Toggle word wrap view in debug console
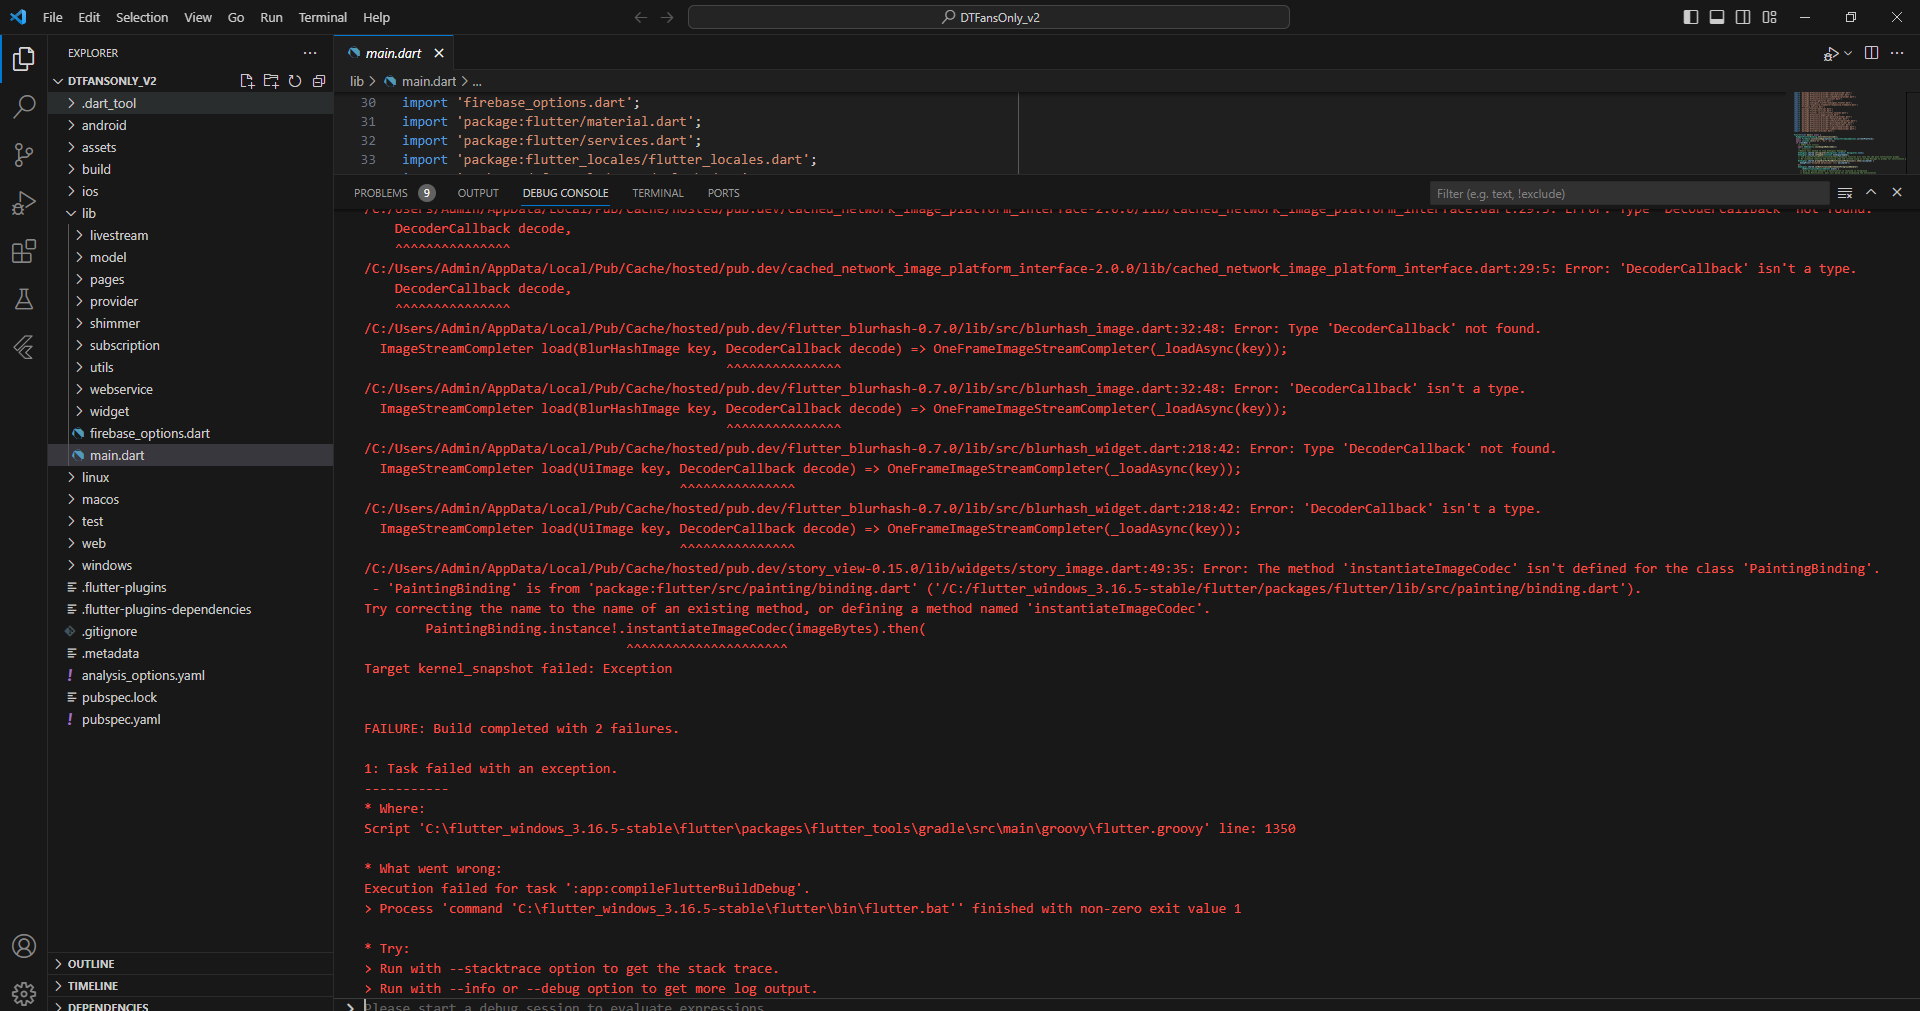The height and width of the screenshot is (1011, 1920). point(1845,193)
